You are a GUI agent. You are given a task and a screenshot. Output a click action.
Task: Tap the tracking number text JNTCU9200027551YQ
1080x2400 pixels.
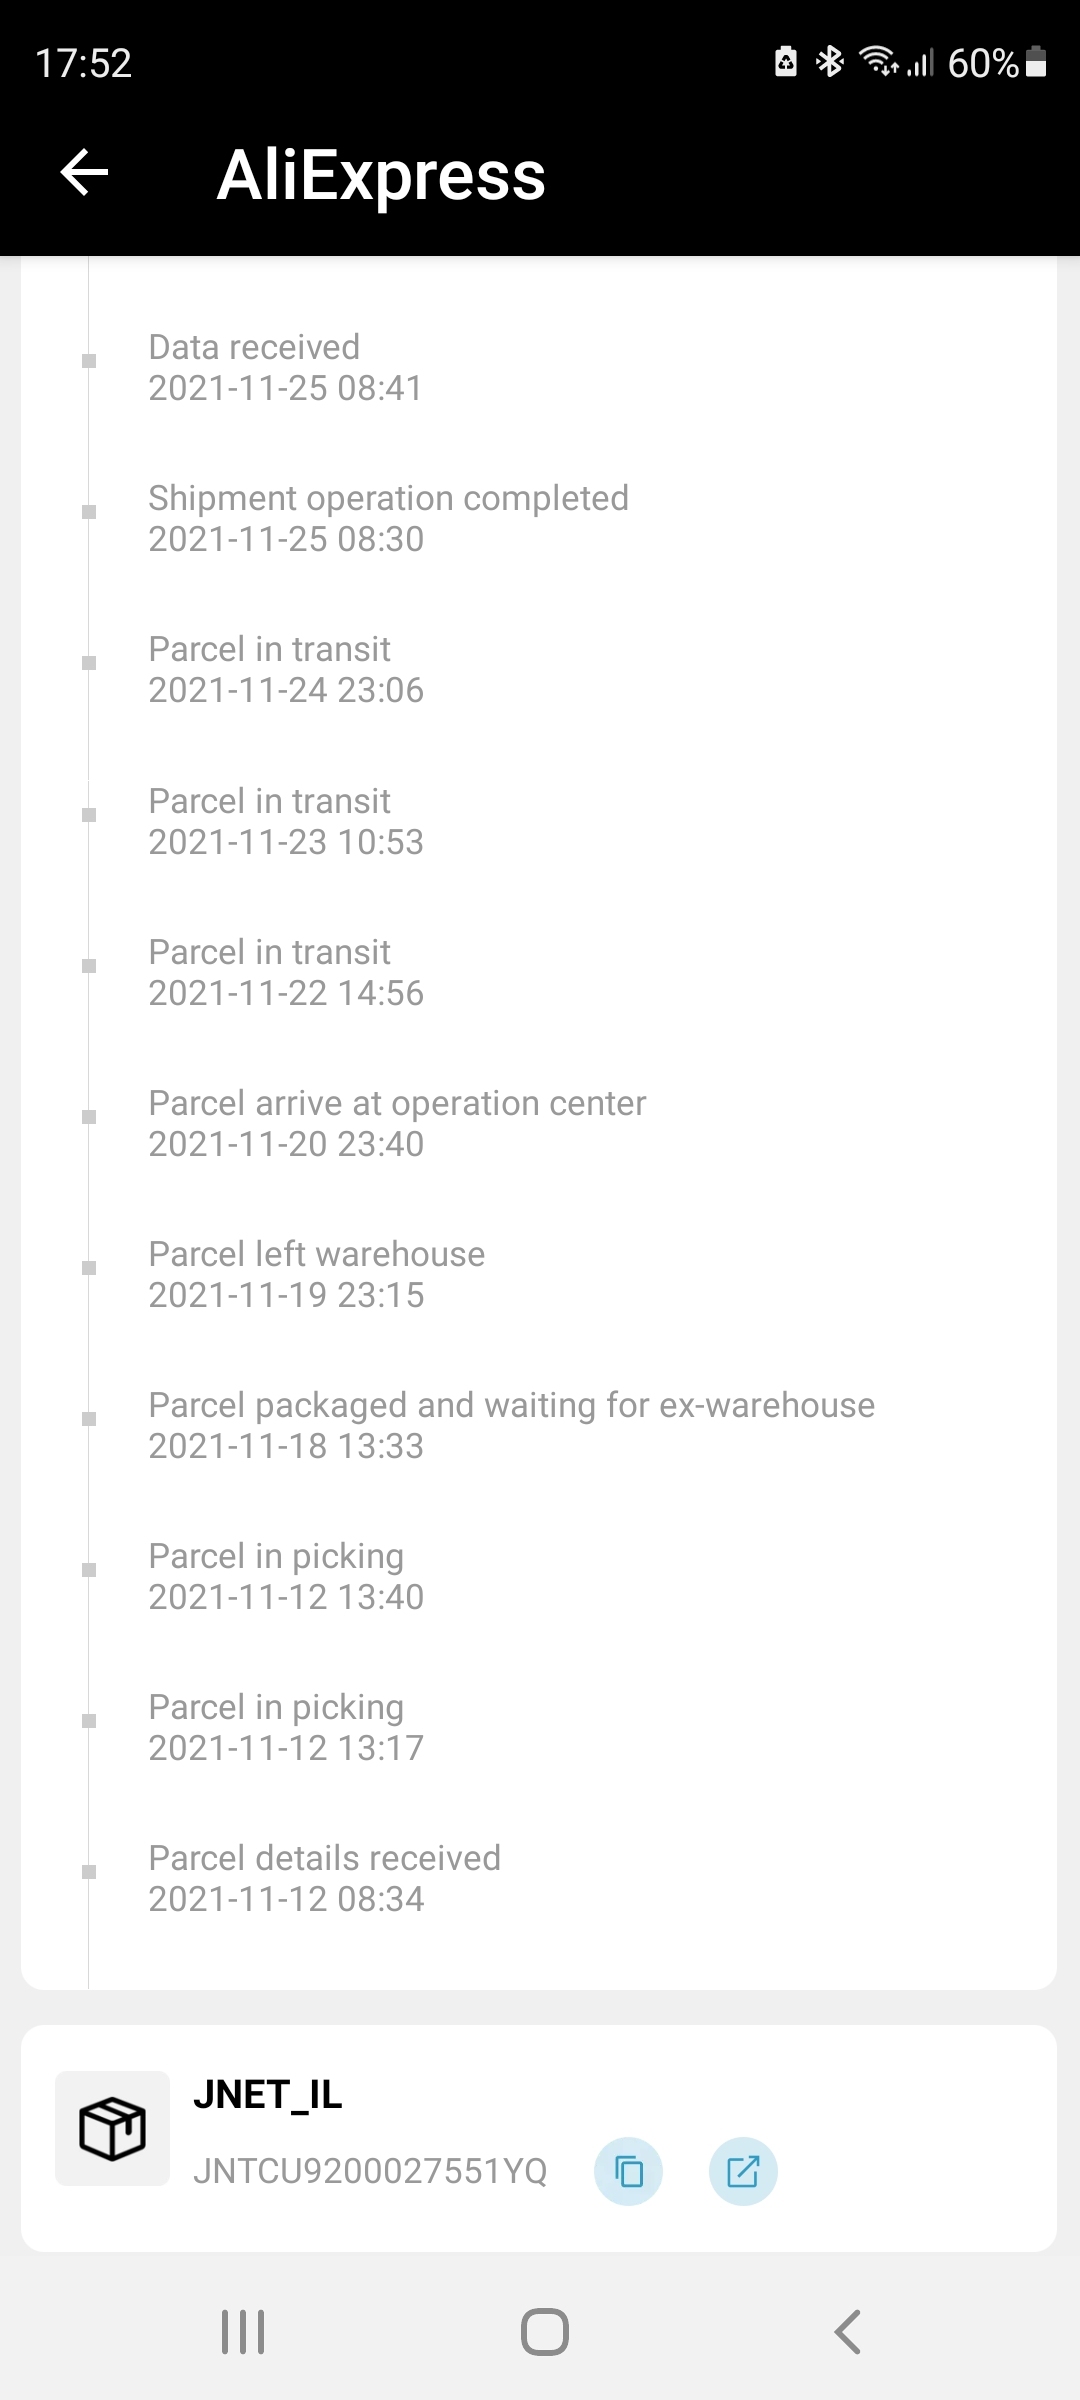point(370,2171)
